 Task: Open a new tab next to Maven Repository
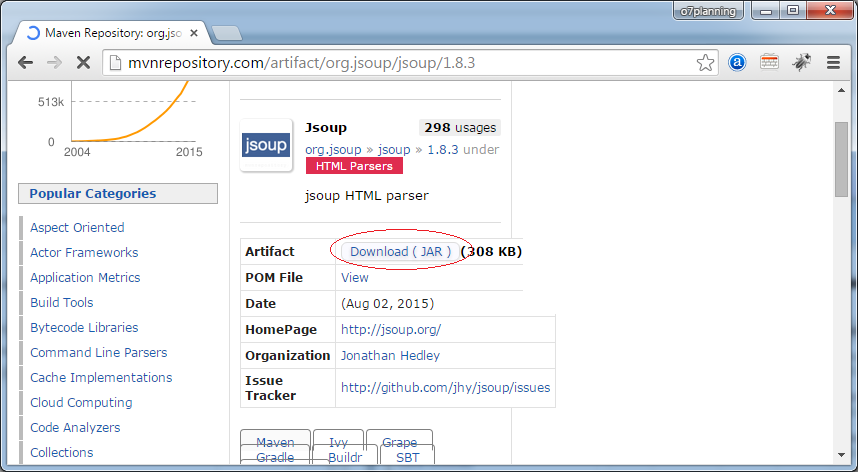coord(227,33)
